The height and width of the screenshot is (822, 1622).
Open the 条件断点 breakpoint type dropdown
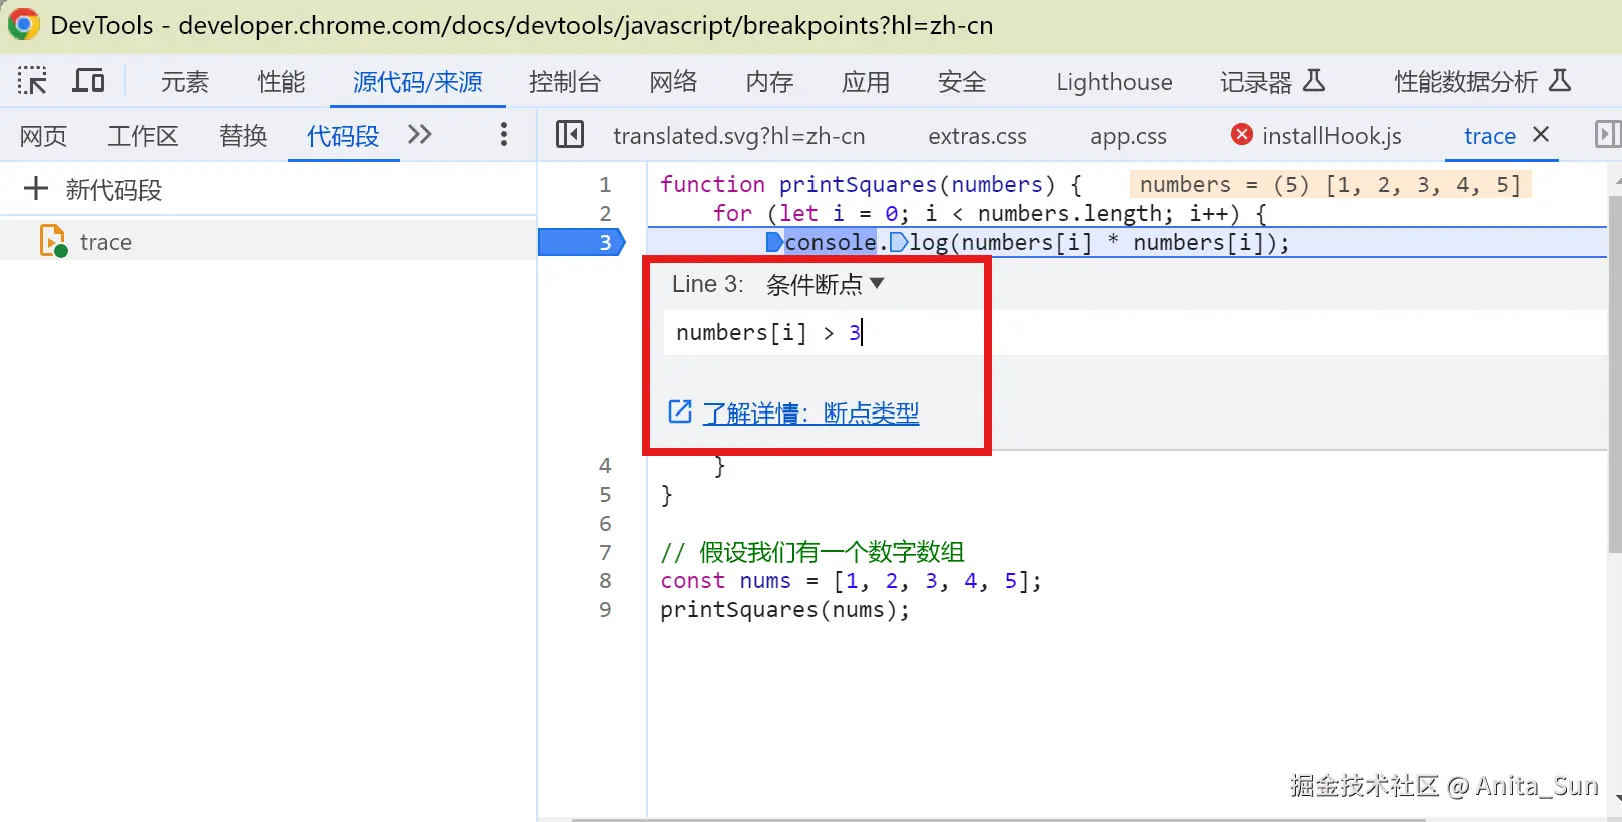[x=825, y=285]
